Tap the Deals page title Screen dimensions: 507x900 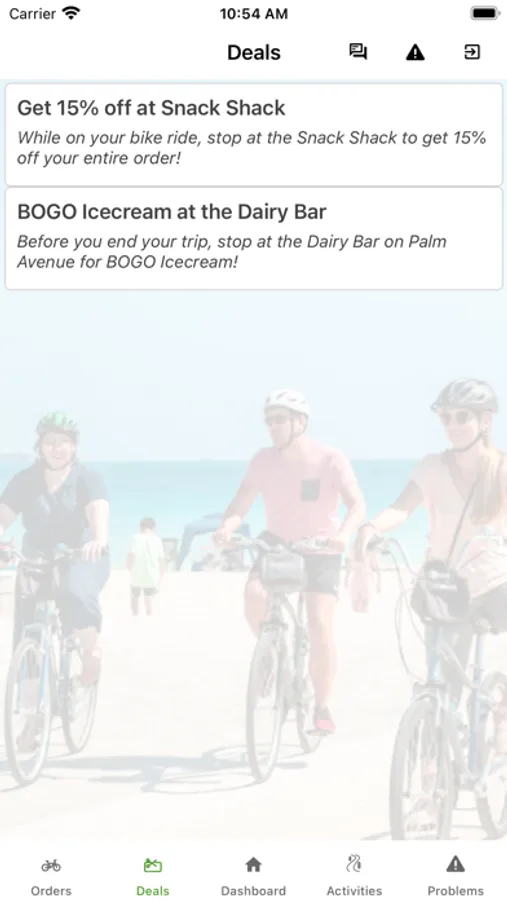pos(254,52)
